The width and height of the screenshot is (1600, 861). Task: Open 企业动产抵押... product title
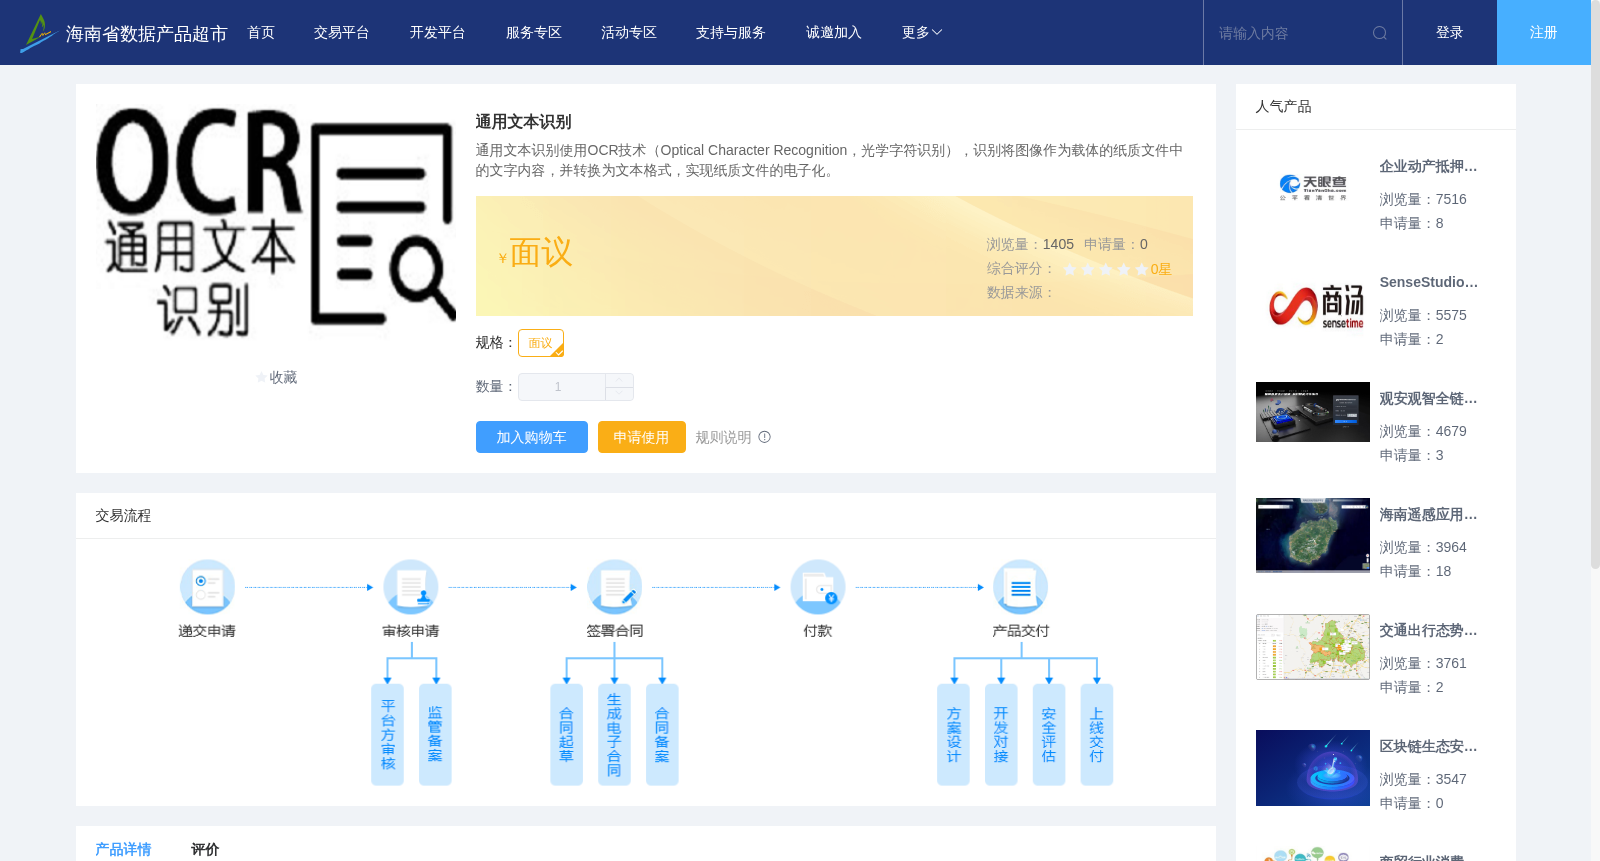pyautogui.click(x=1428, y=167)
